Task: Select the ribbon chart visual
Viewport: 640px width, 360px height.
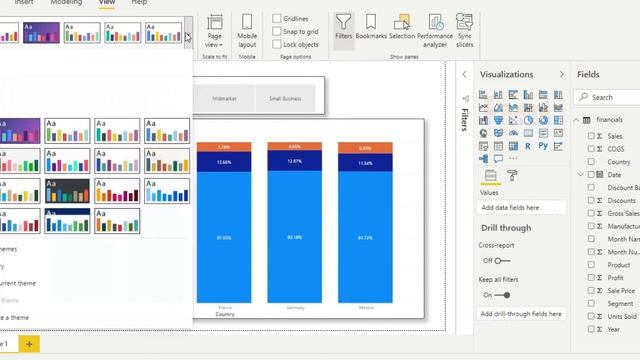Action: point(558,108)
